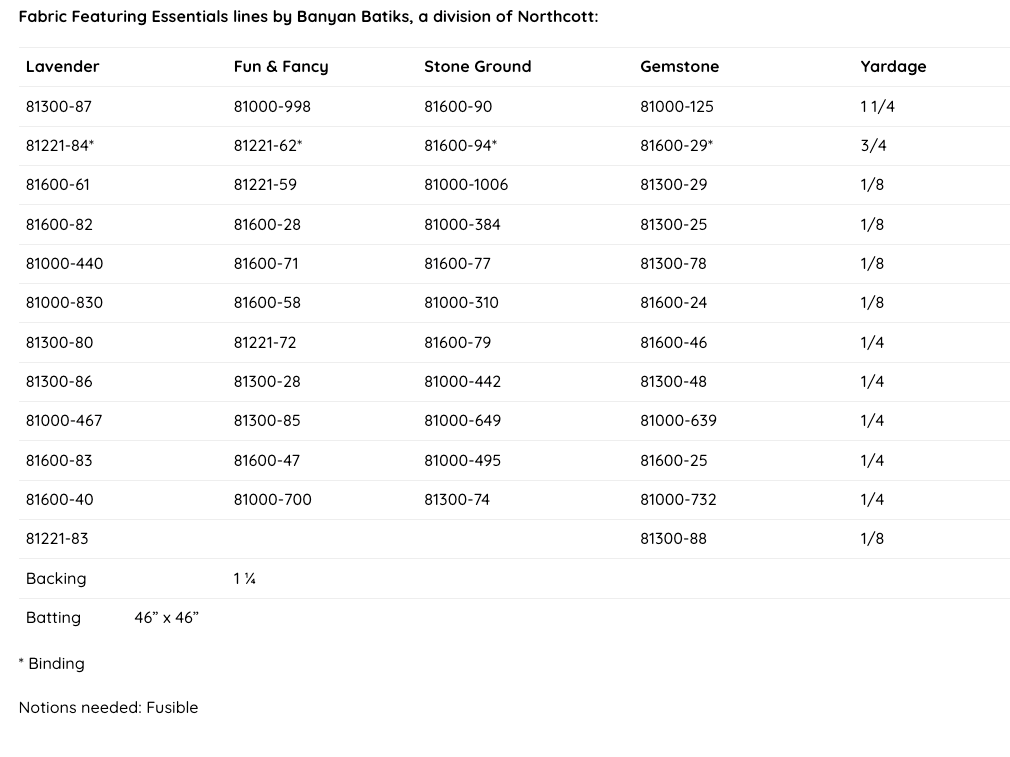Click the Lavender column header
This screenshot has height=757, width=1010.
click(x=62, y=67)
